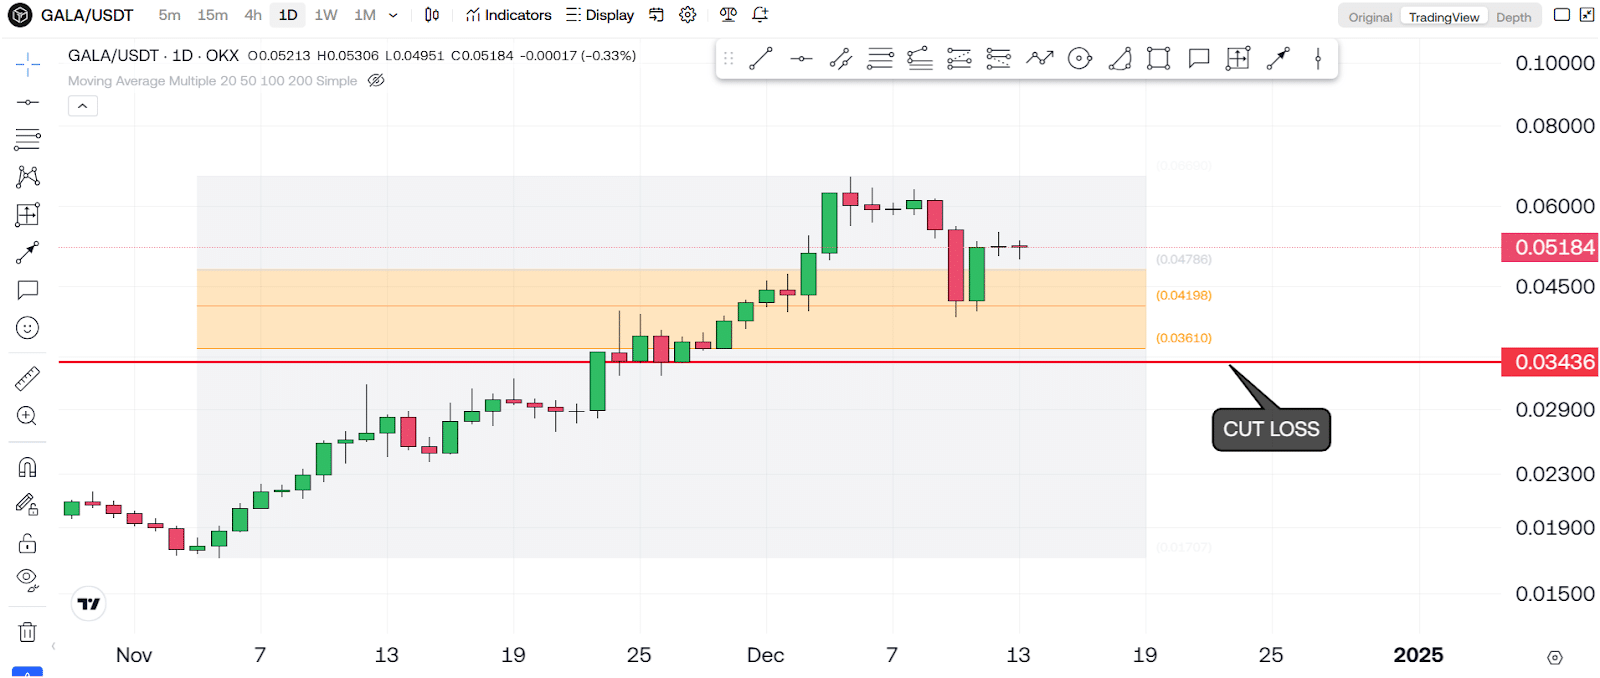Open the price range tool in left sidebar
The height and width of the screenshot is (678, 1600).
tap(28, 215)
